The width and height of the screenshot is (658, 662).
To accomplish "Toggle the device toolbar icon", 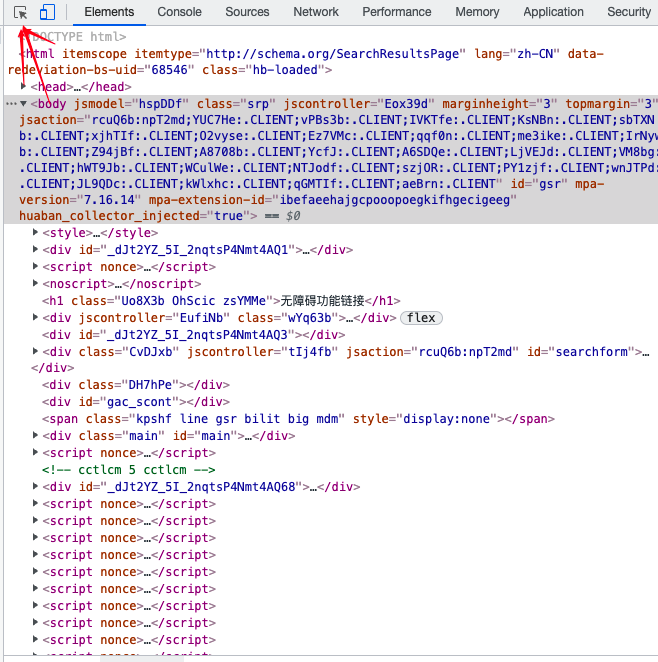I will point(47,12).
